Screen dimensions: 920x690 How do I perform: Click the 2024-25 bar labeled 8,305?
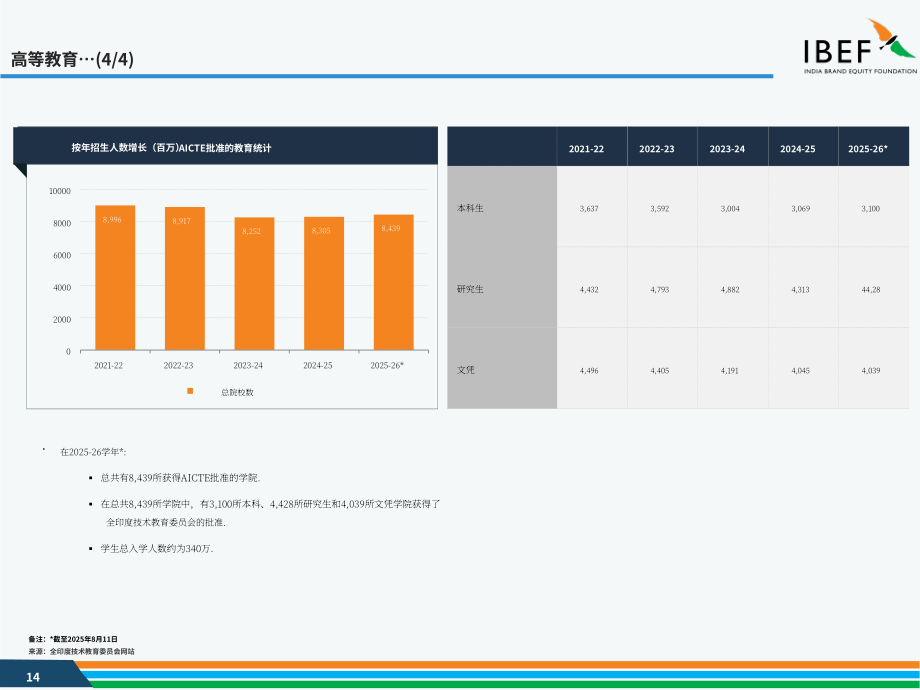tap(324, 283)
